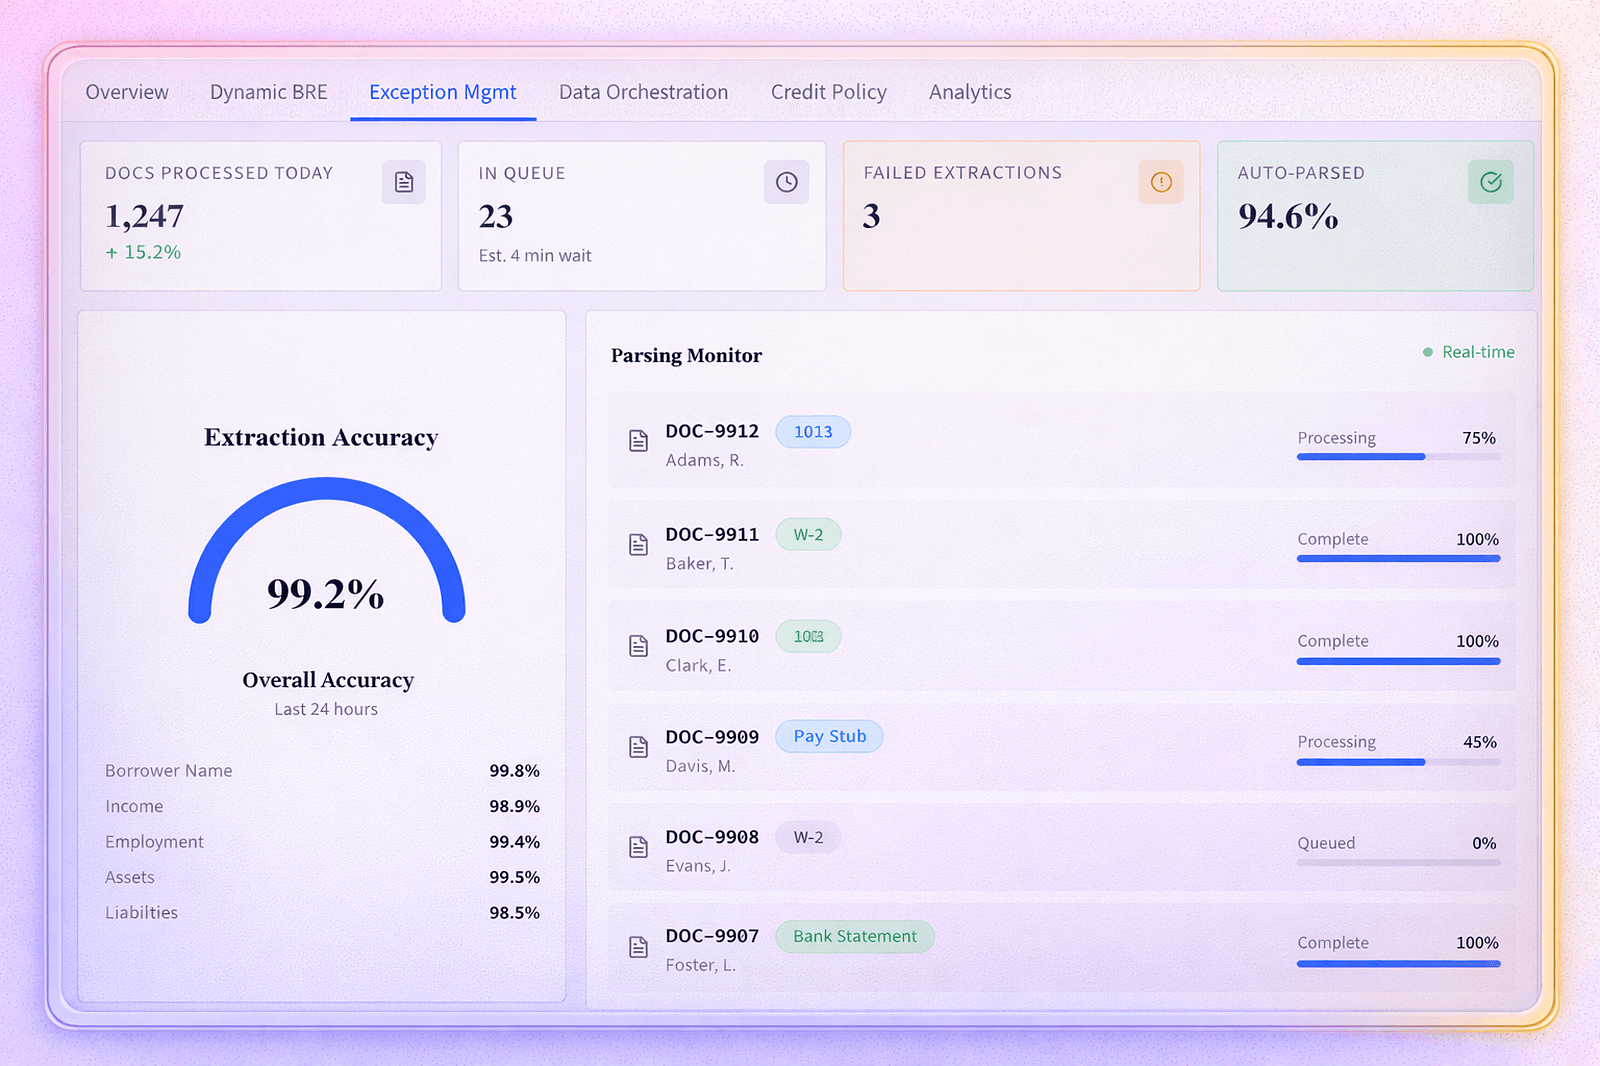This screenshot has height=1066, width=1600.
Task: Open the Analytics tab
Action: tap(969, 92)
